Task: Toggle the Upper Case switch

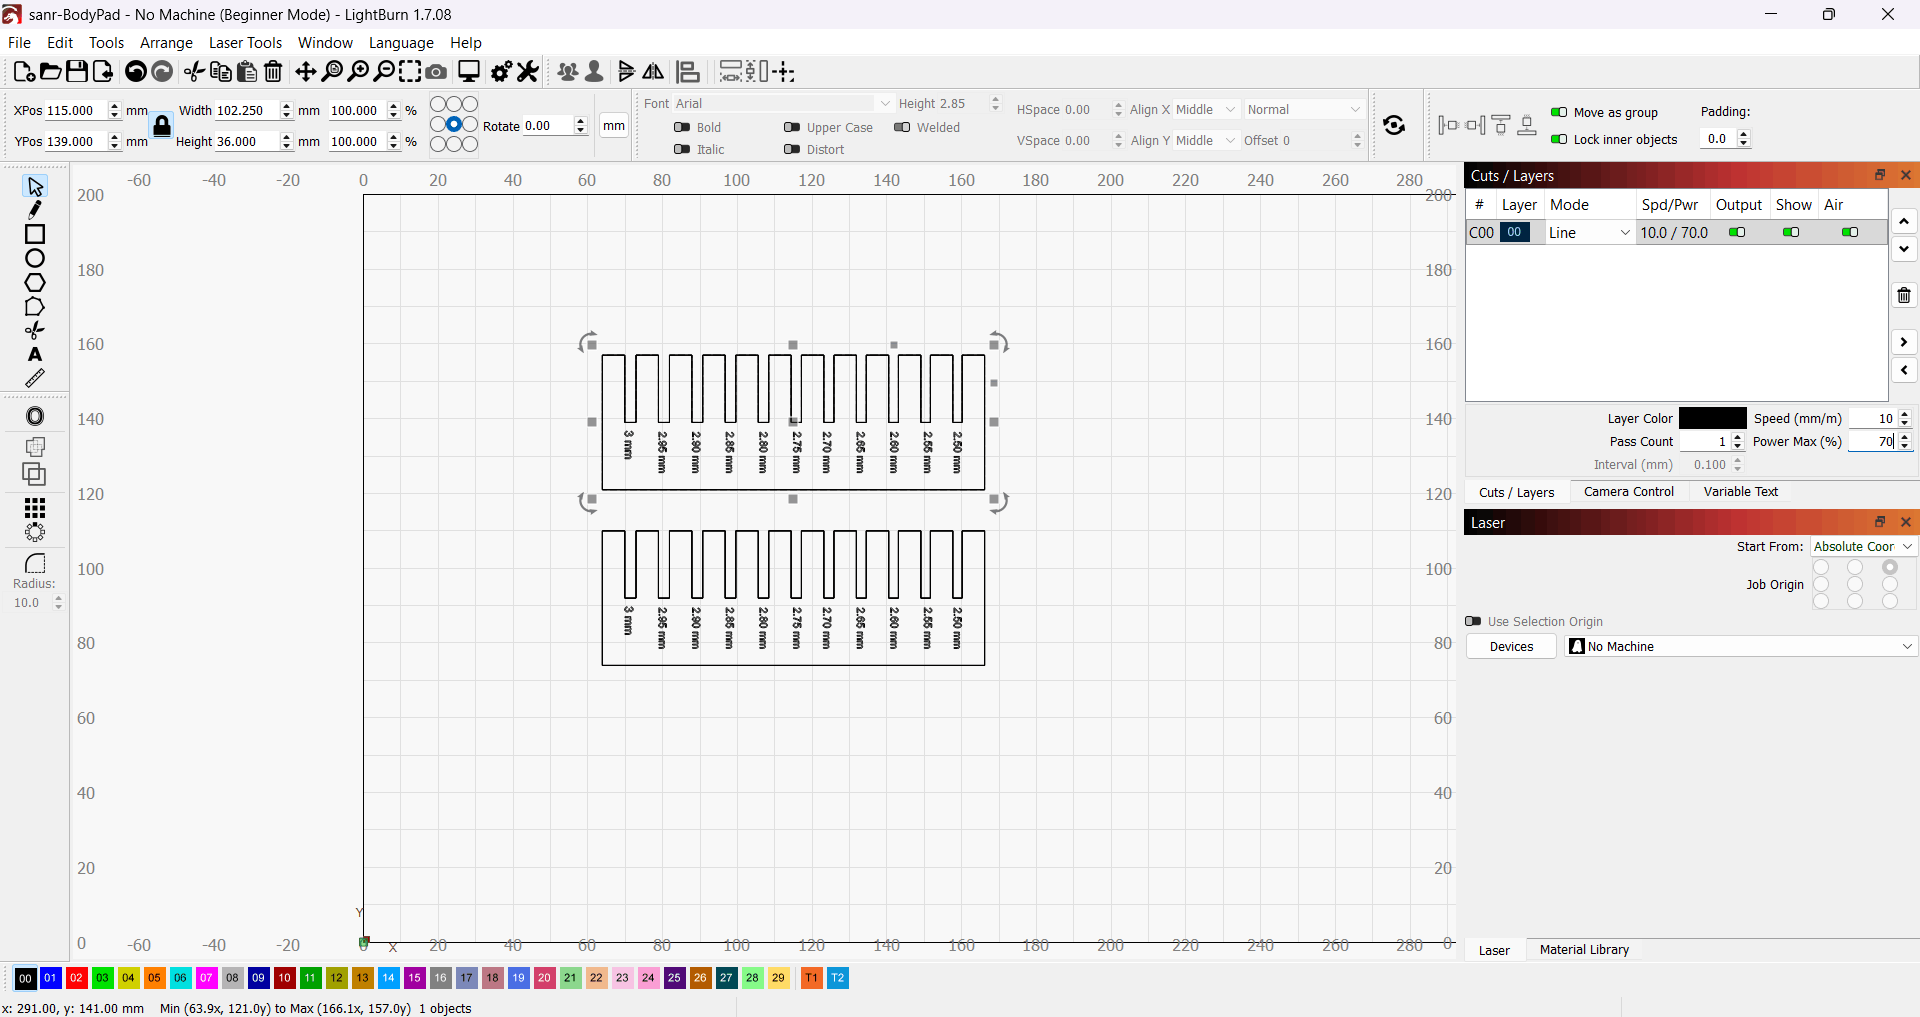Action: click(x=792, y=127)
